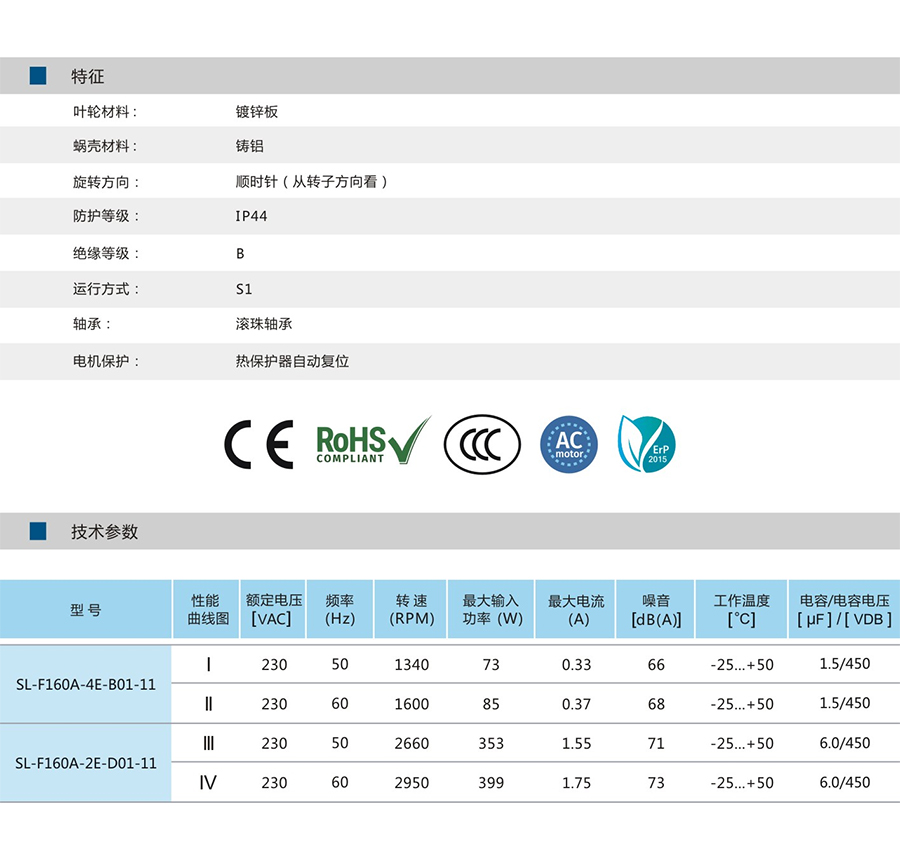Click the 399 W input power cell
Screen dimensions: 900x863
click(491, 783)
